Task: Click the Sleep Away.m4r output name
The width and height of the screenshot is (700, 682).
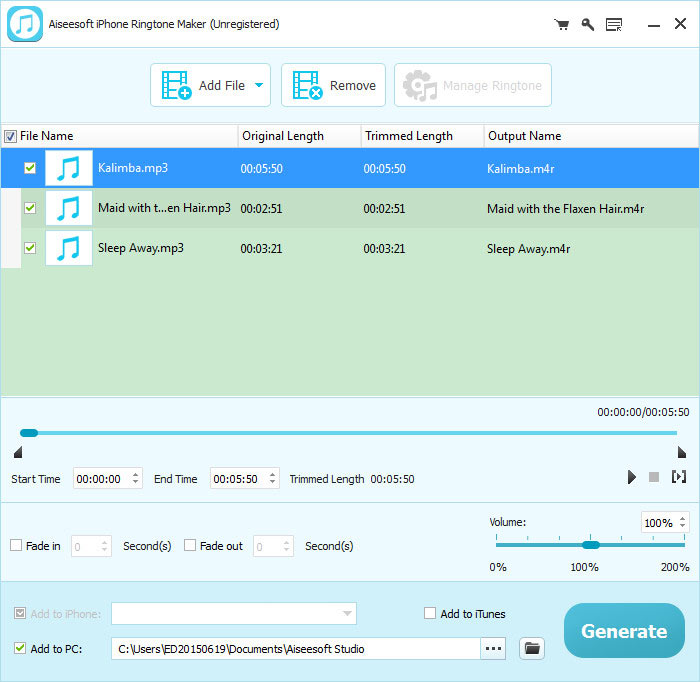Action: (529, 249)
